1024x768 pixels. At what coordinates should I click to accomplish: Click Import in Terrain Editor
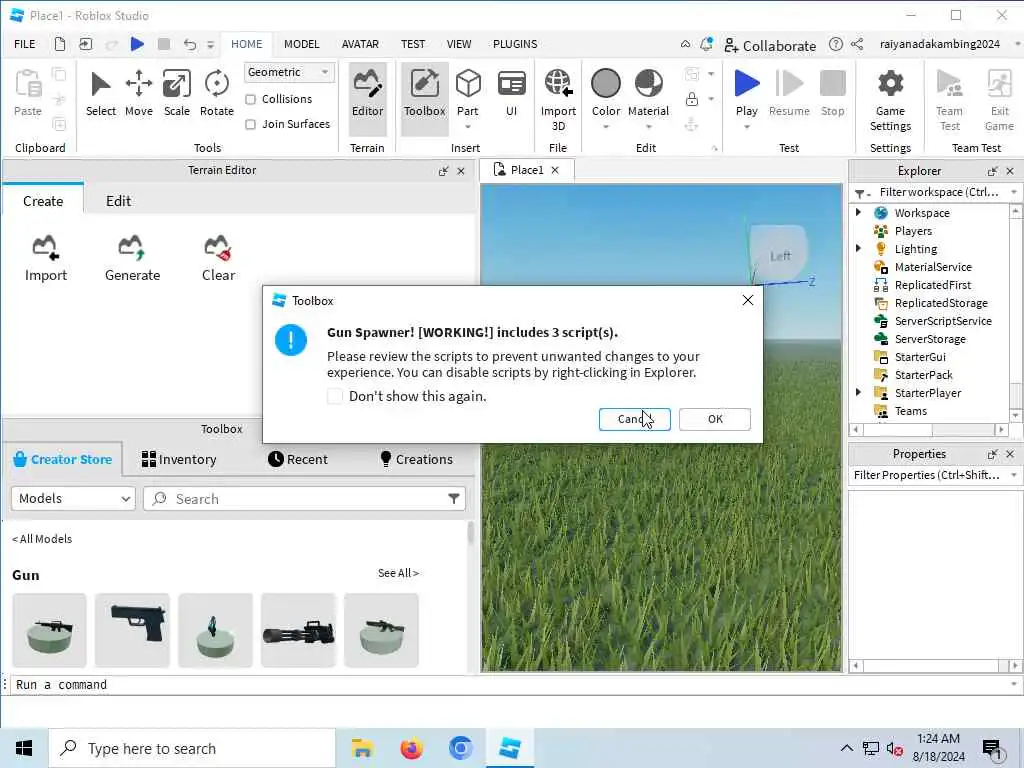click(46, 259)
